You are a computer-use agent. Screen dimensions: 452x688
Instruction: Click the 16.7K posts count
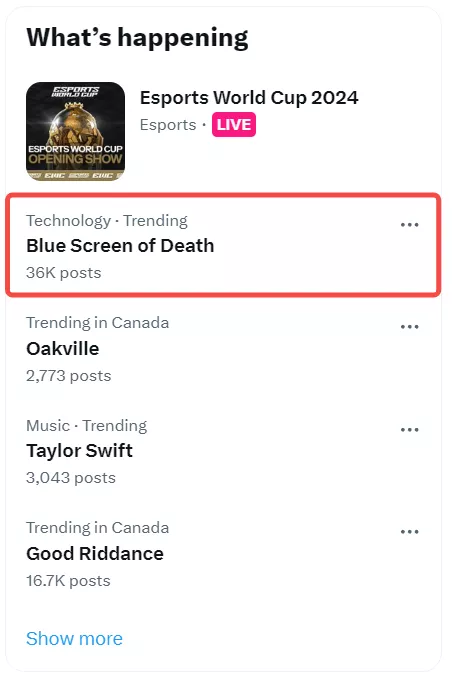coord(68,581)
